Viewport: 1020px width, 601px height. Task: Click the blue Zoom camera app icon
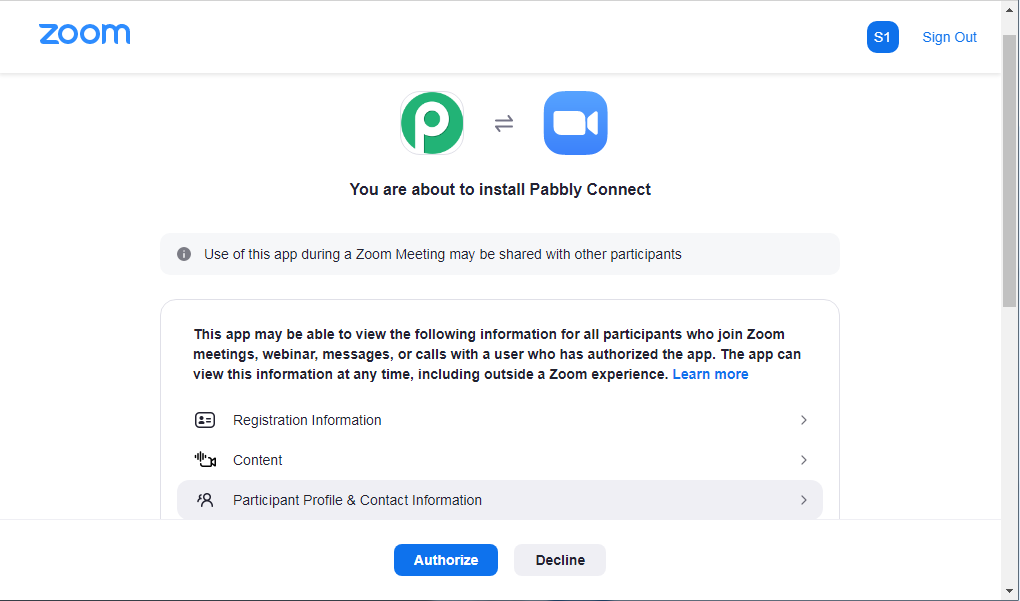(x=576, y=123)
